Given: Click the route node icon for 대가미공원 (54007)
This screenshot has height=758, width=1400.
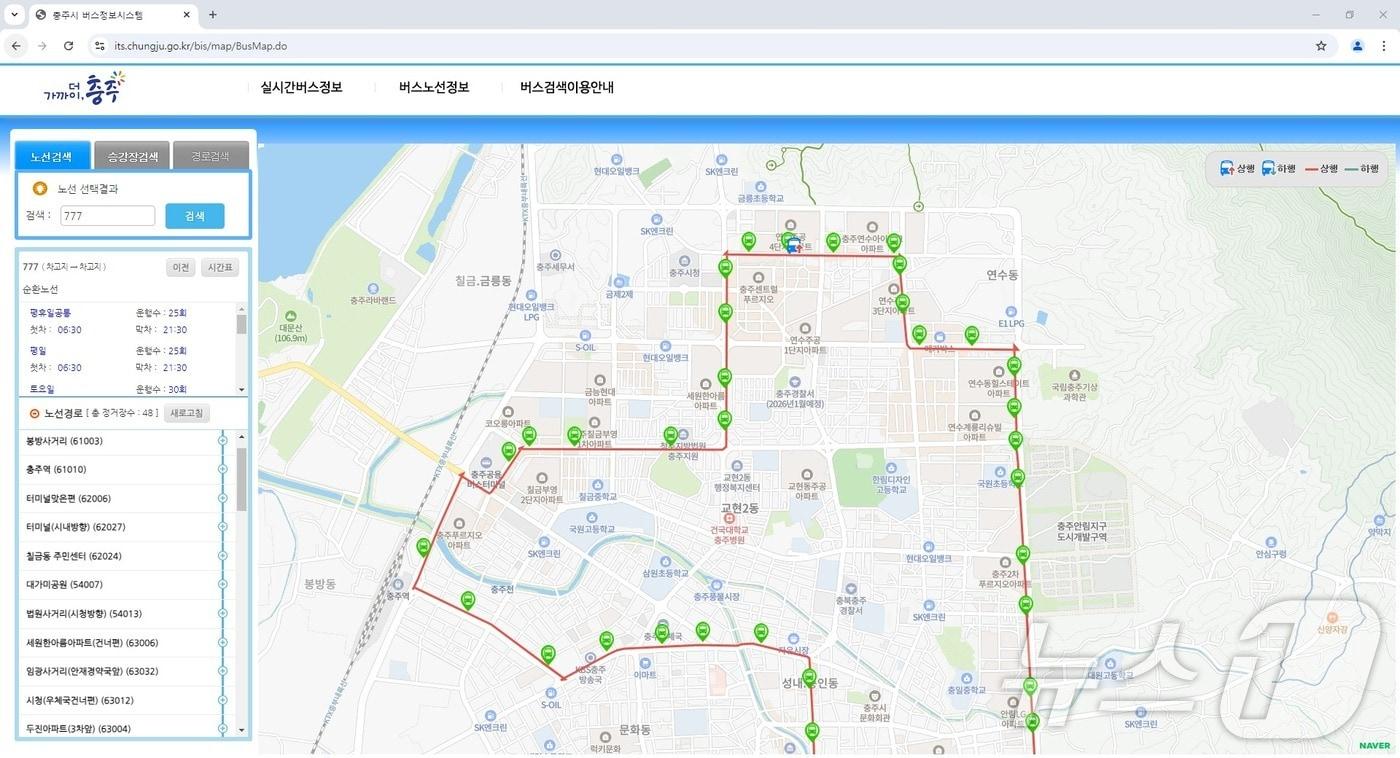Looking at the screenshot, I should click(222, 585).
